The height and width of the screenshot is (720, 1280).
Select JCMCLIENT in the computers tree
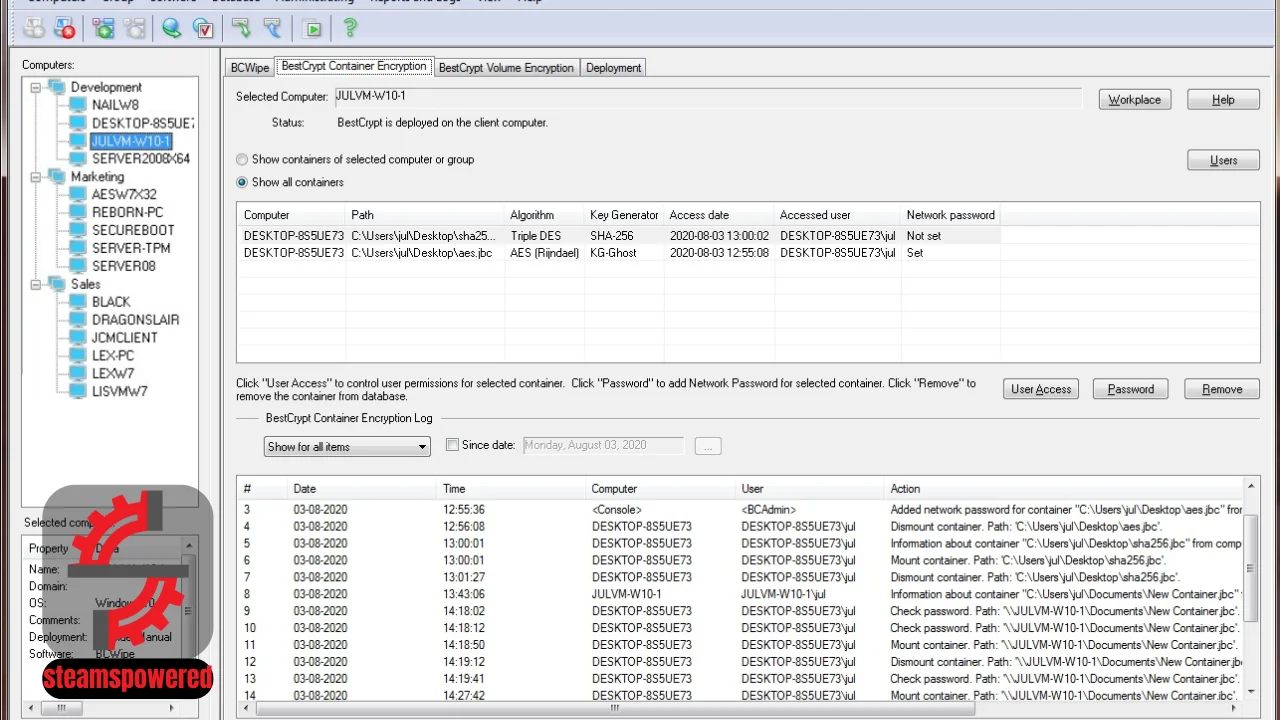pos(125,338)
